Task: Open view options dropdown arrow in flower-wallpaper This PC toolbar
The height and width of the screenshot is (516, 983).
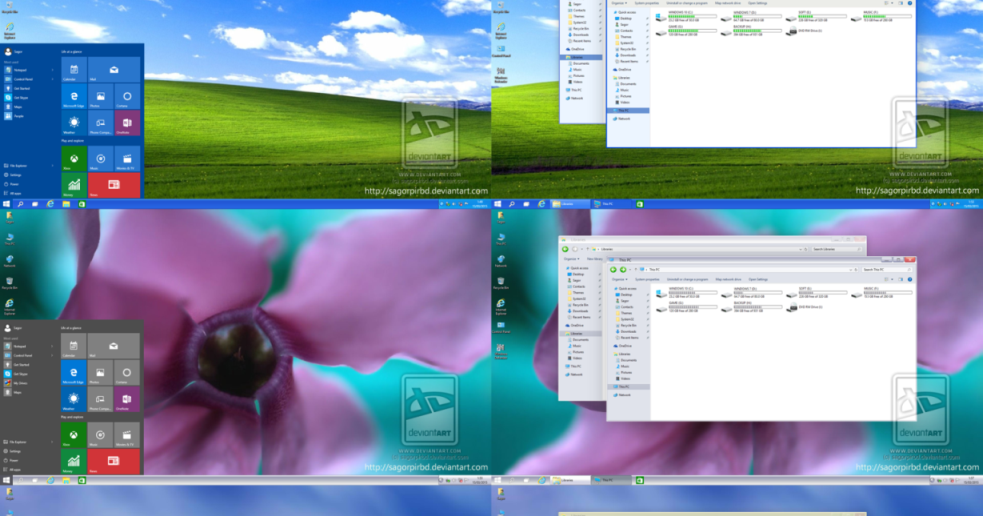Action: [x=891, y=280]
